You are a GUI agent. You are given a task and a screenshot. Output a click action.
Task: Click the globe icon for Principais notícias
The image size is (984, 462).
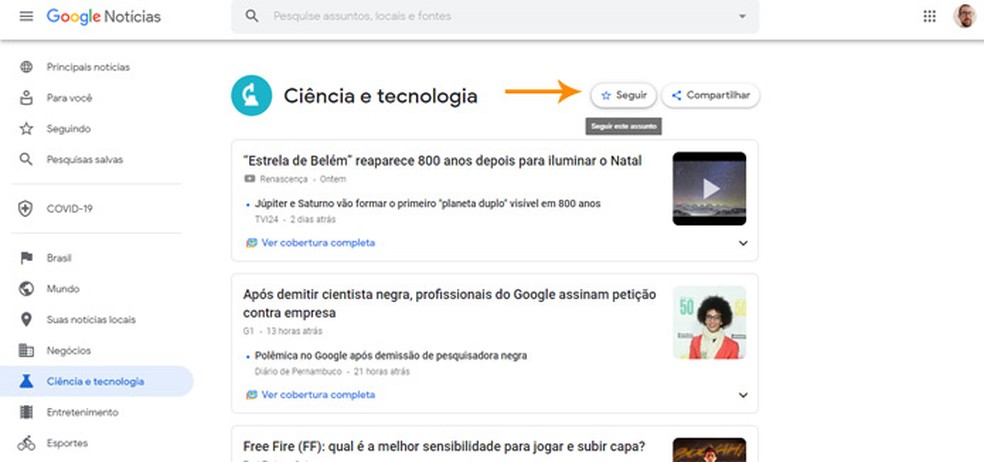[26, 67]
